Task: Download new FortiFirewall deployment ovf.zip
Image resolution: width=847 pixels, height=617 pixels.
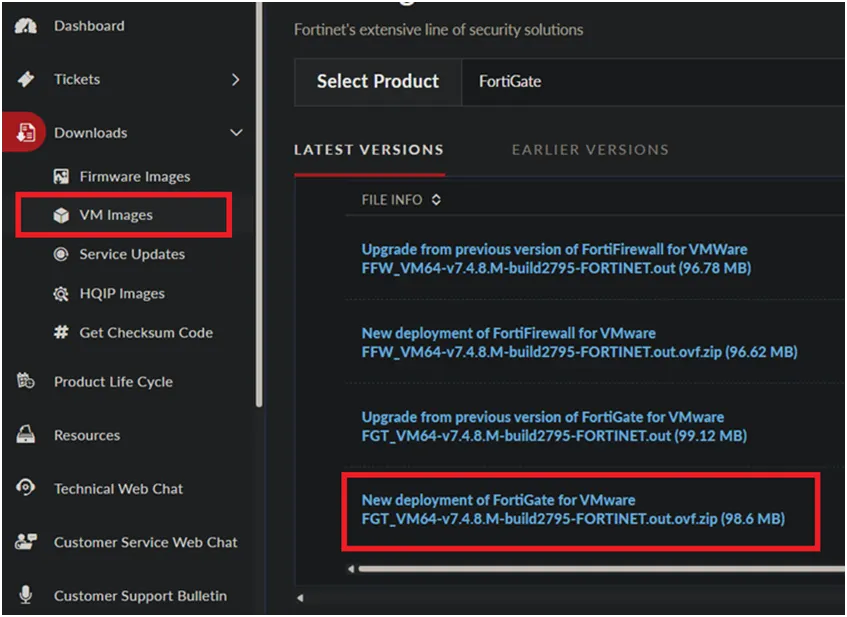Action: pyautogui.click(x=579, y=343)
